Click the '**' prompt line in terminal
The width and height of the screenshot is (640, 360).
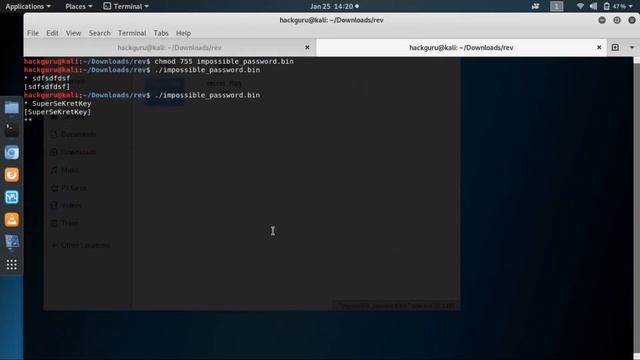point(28,120)
